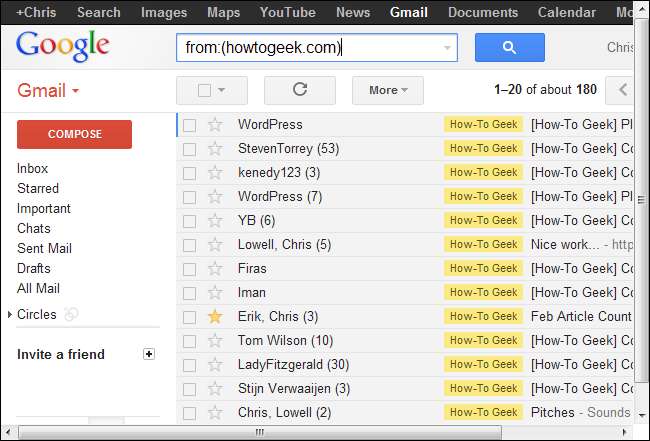Tick the checkbox for Tom Wilson (10)
Image resolution: width=650 pixels, height=441 pixels.
[x=189, y=342]
